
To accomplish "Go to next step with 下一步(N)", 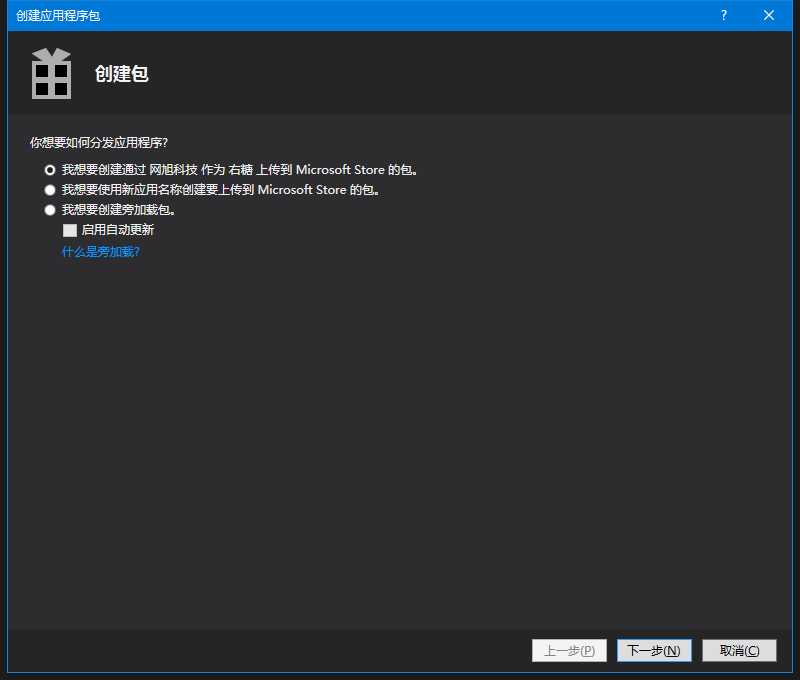I will (x=654, y=650).
